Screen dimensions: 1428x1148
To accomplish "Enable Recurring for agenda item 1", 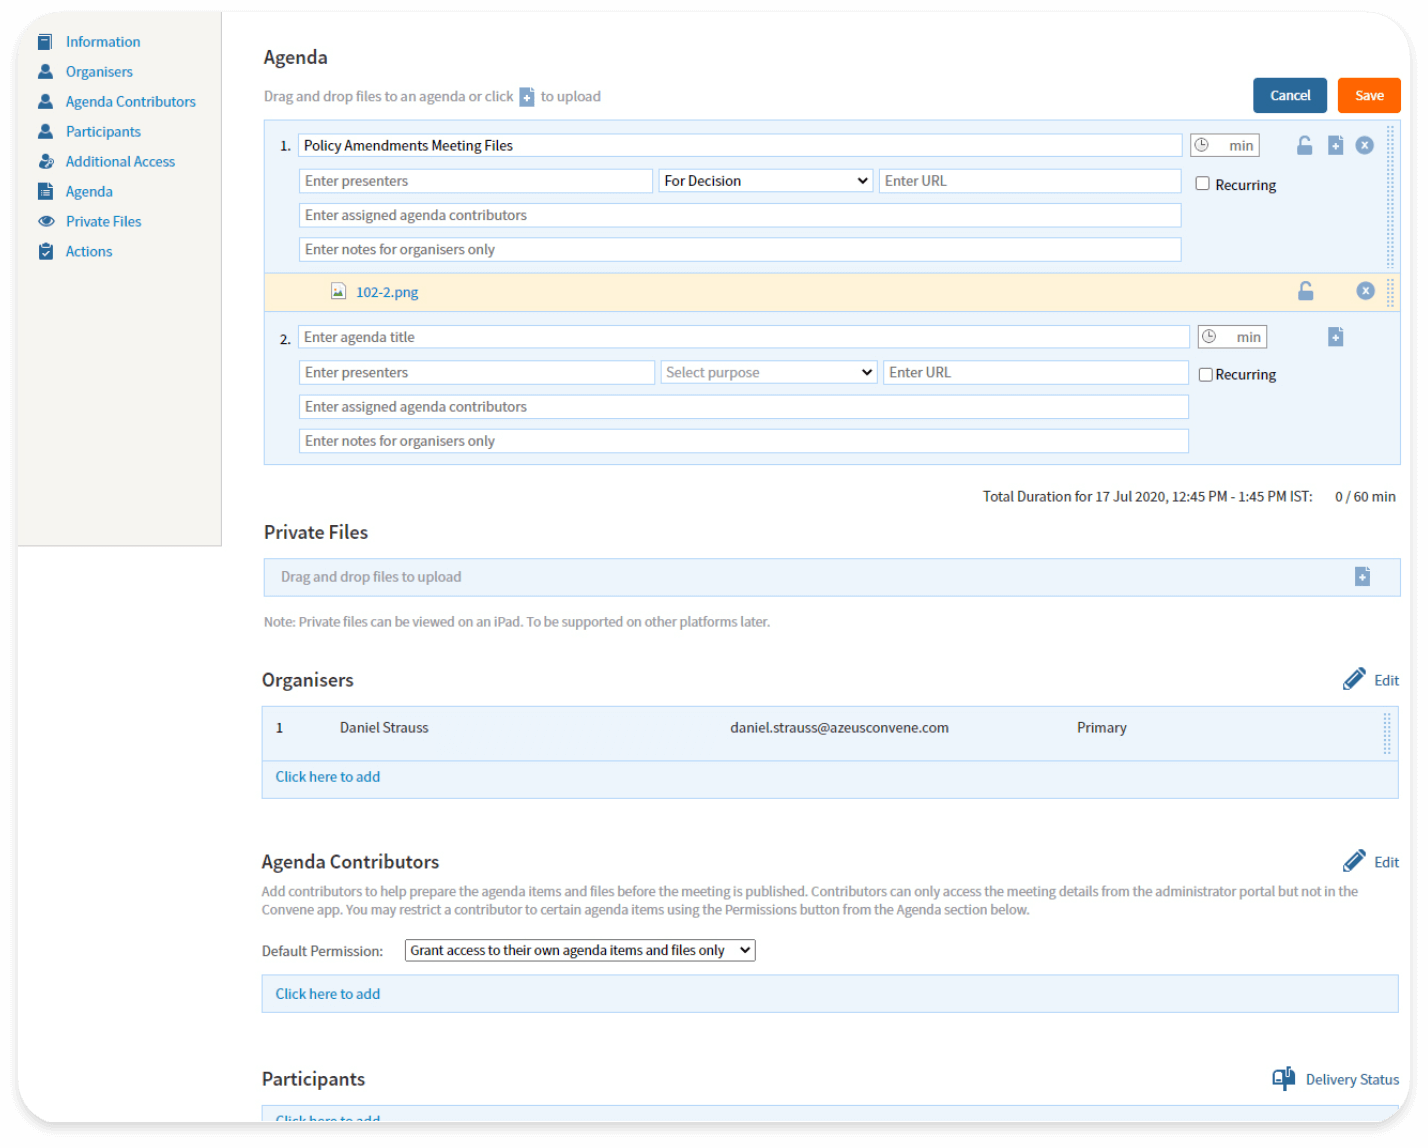I will pyautogui.click(x=1203, y=184).
